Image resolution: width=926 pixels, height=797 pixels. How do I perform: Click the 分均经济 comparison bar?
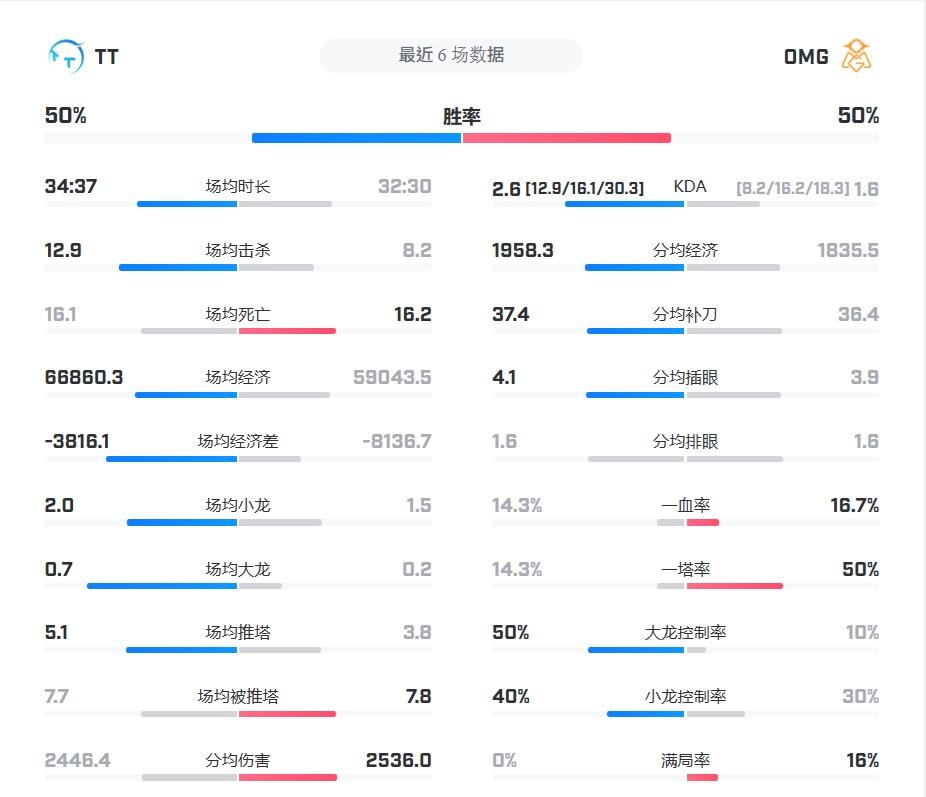click(685, 267)
